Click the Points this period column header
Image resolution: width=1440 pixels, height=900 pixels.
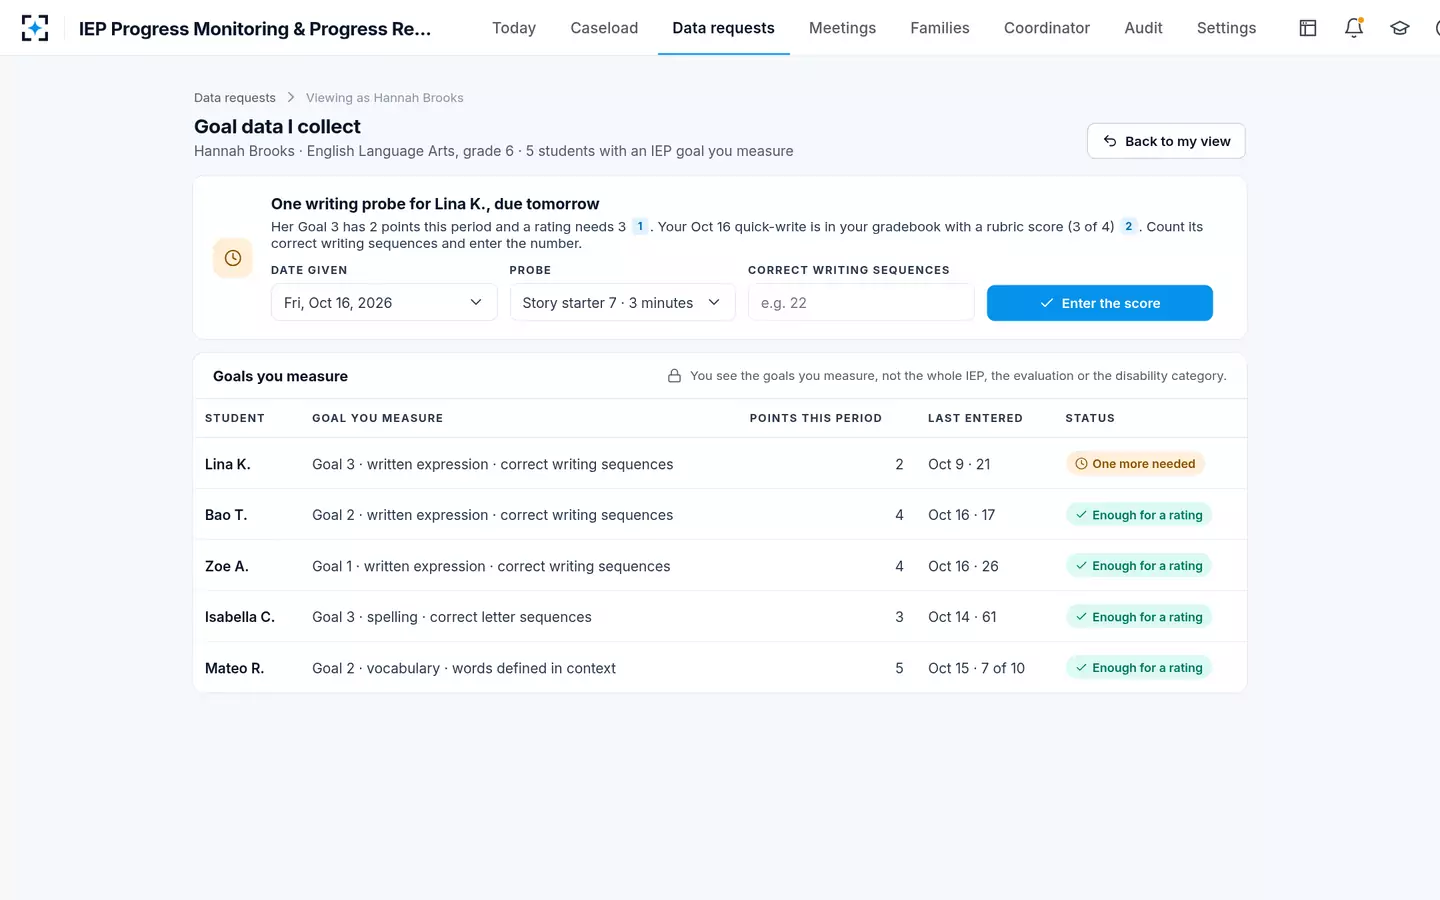click(816, 418)
